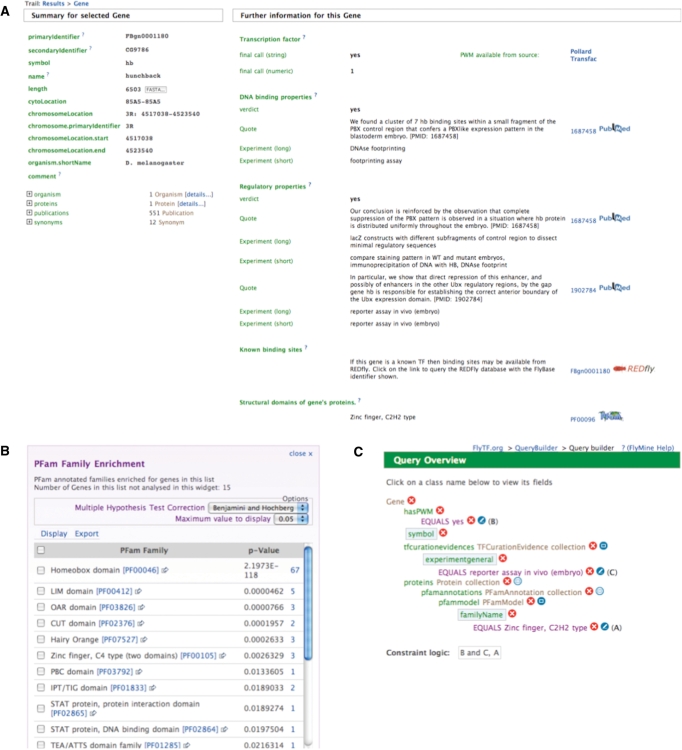Toggle select-all checkbox in PFam Family header

pyautogui.click(x=41, y=549)
